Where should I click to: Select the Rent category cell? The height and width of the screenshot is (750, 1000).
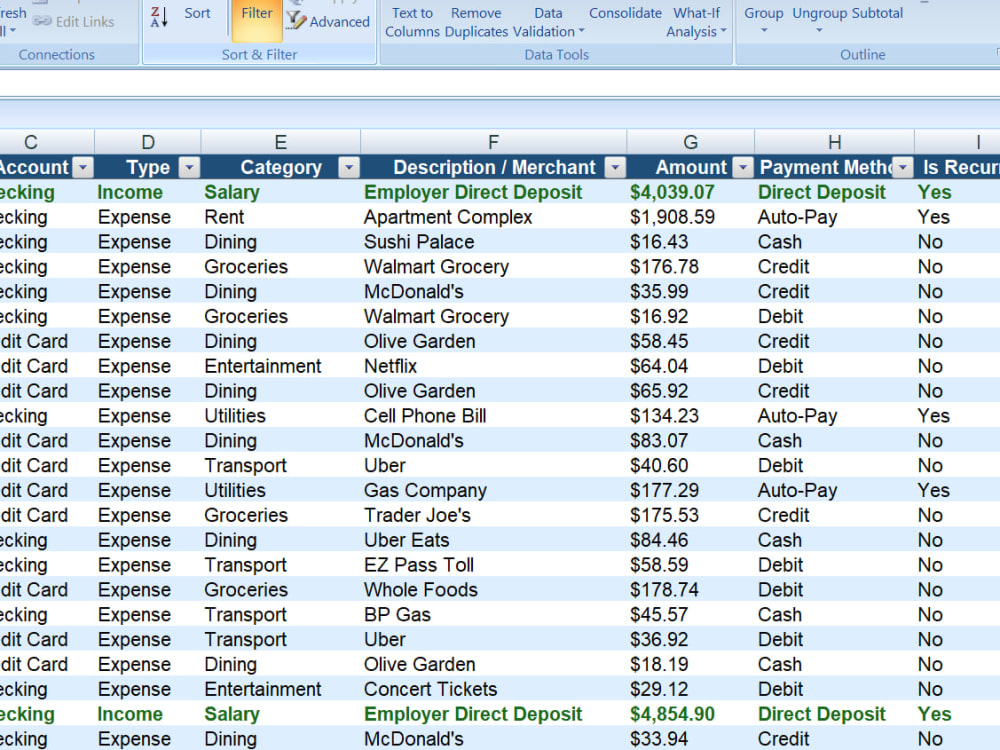pos(281,217)
